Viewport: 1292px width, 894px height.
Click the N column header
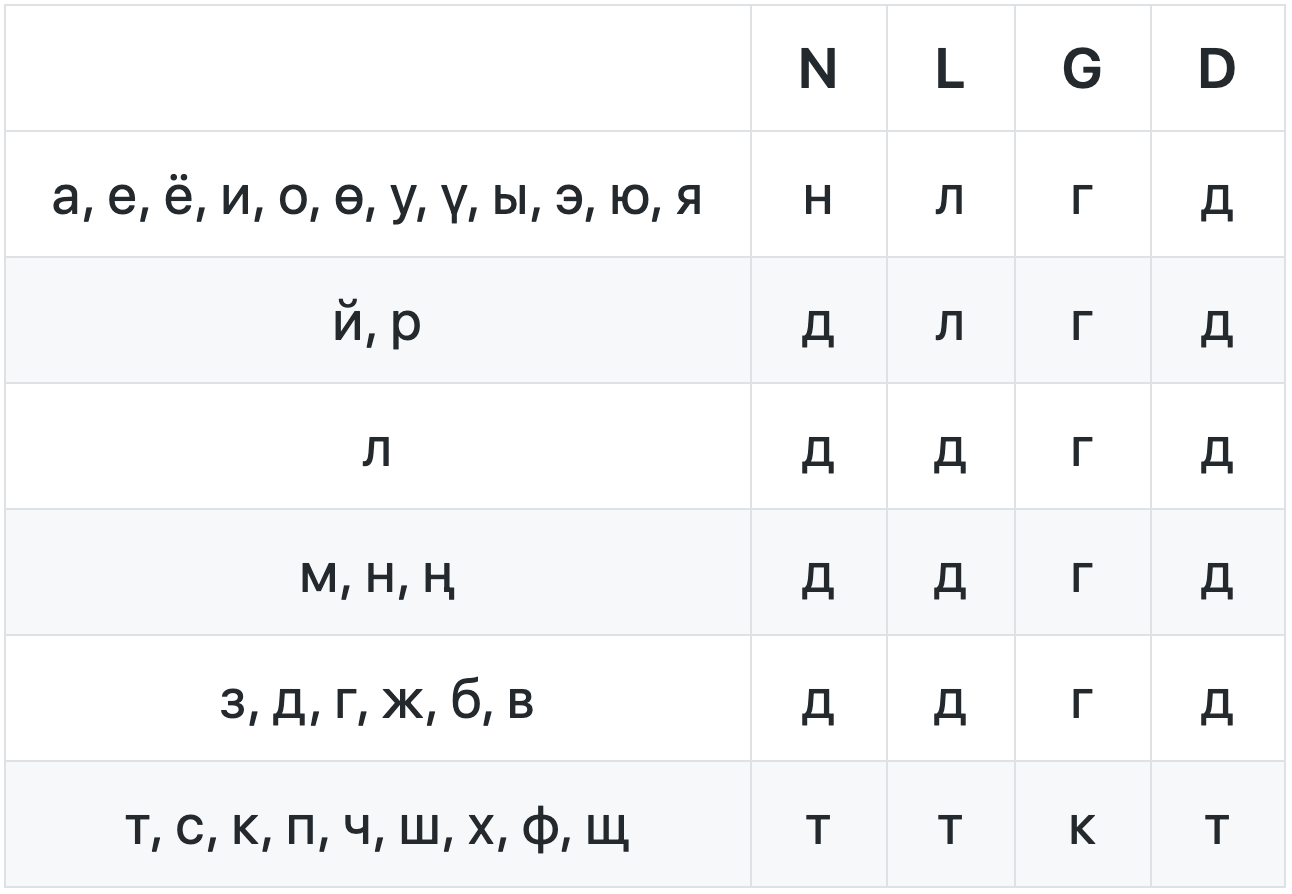pyautogui.click(x=817, y=69)
